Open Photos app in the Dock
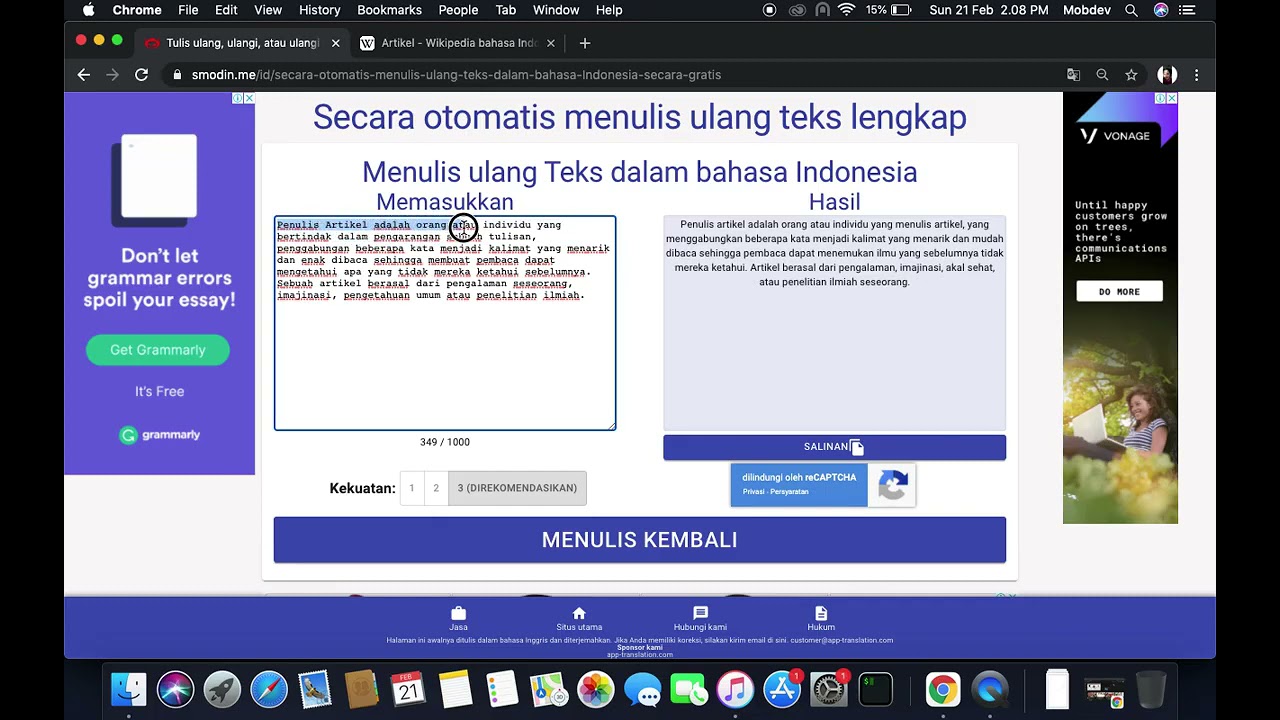1280x720 pixels. pyautogui.click(x=595, y=690)
